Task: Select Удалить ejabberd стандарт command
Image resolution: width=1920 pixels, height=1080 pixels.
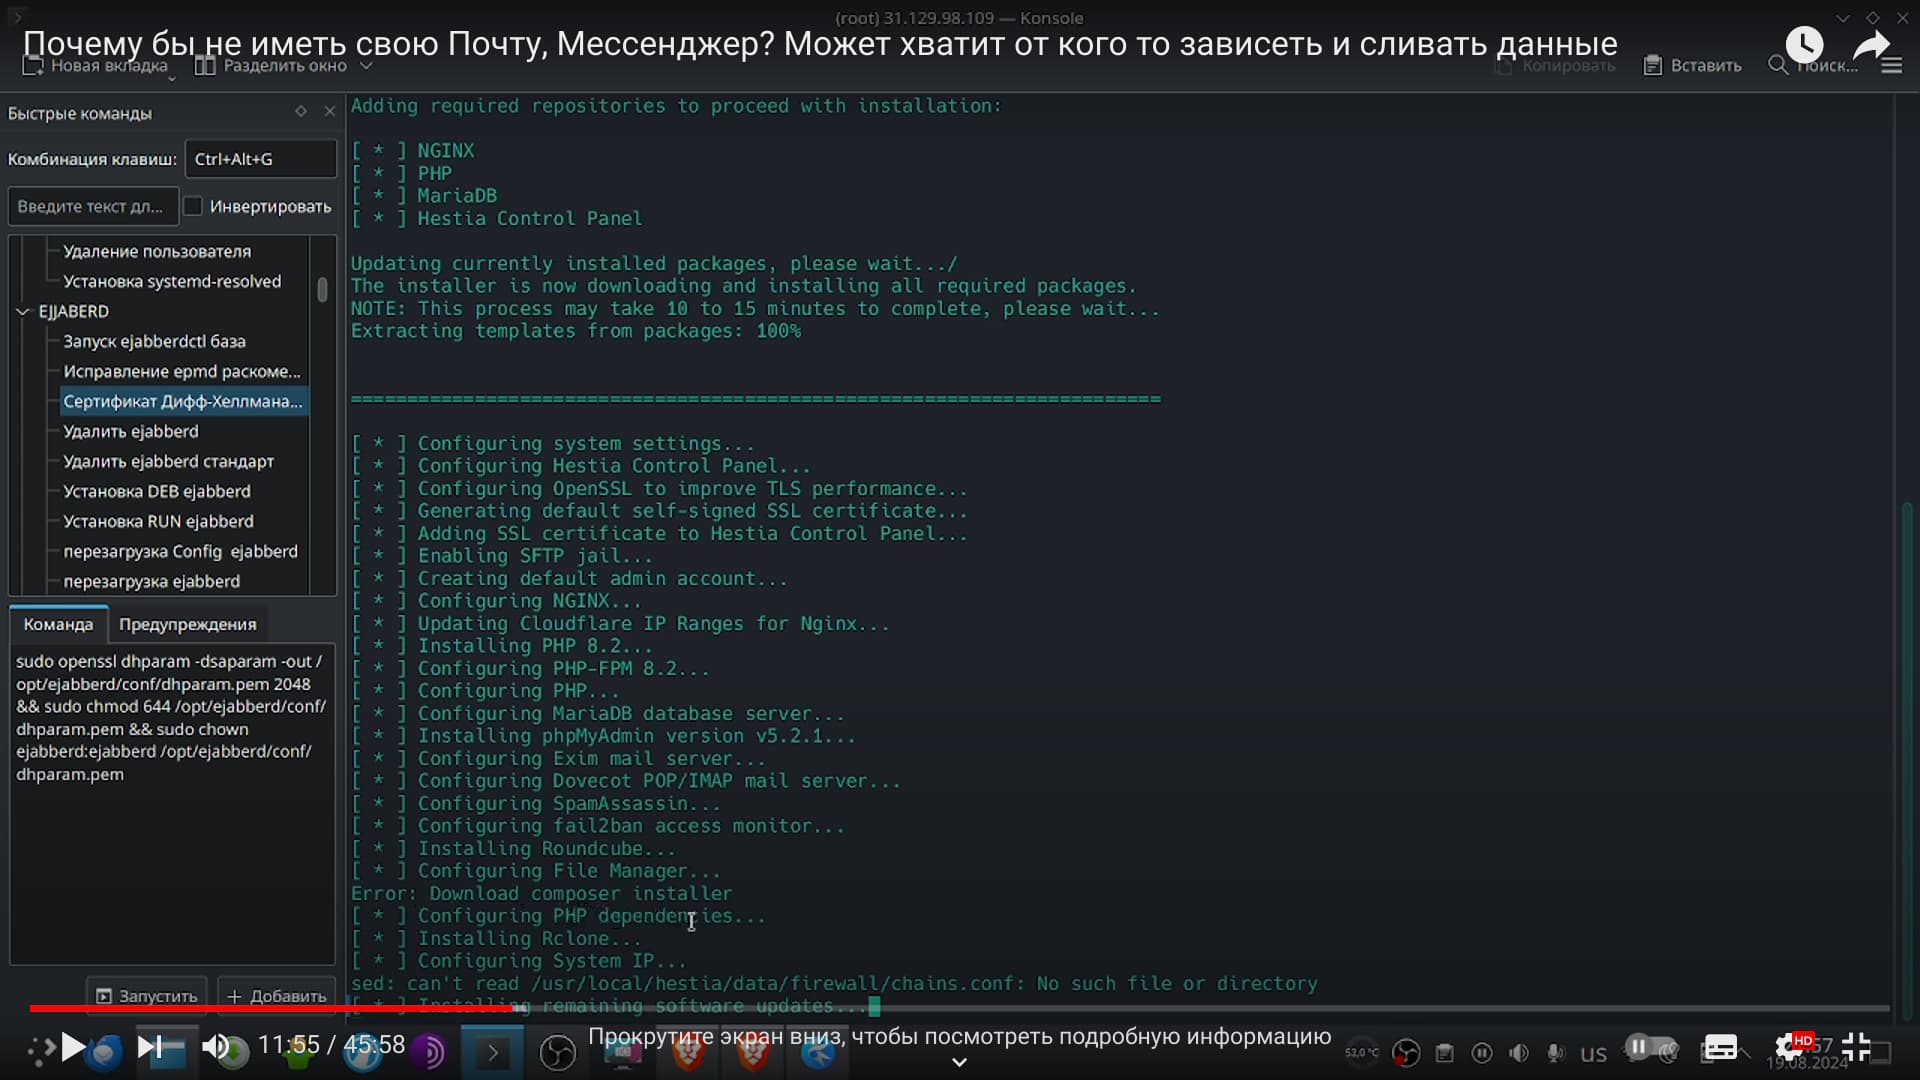Action: (x=168, y=461)
